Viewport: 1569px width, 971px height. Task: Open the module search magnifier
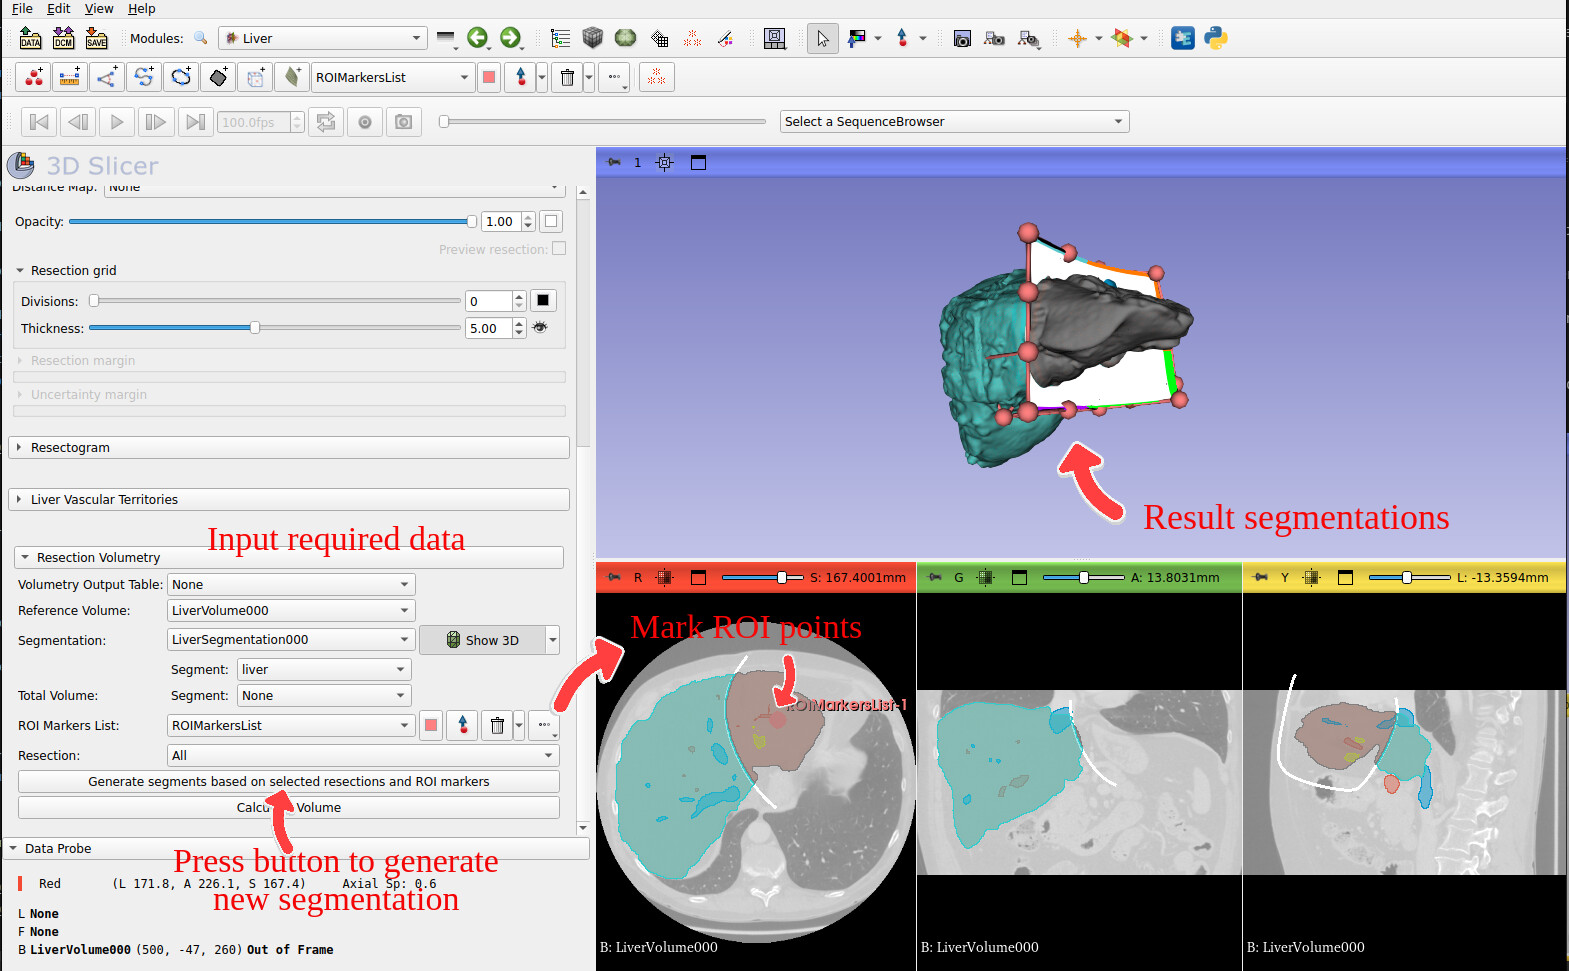[201, 38]
